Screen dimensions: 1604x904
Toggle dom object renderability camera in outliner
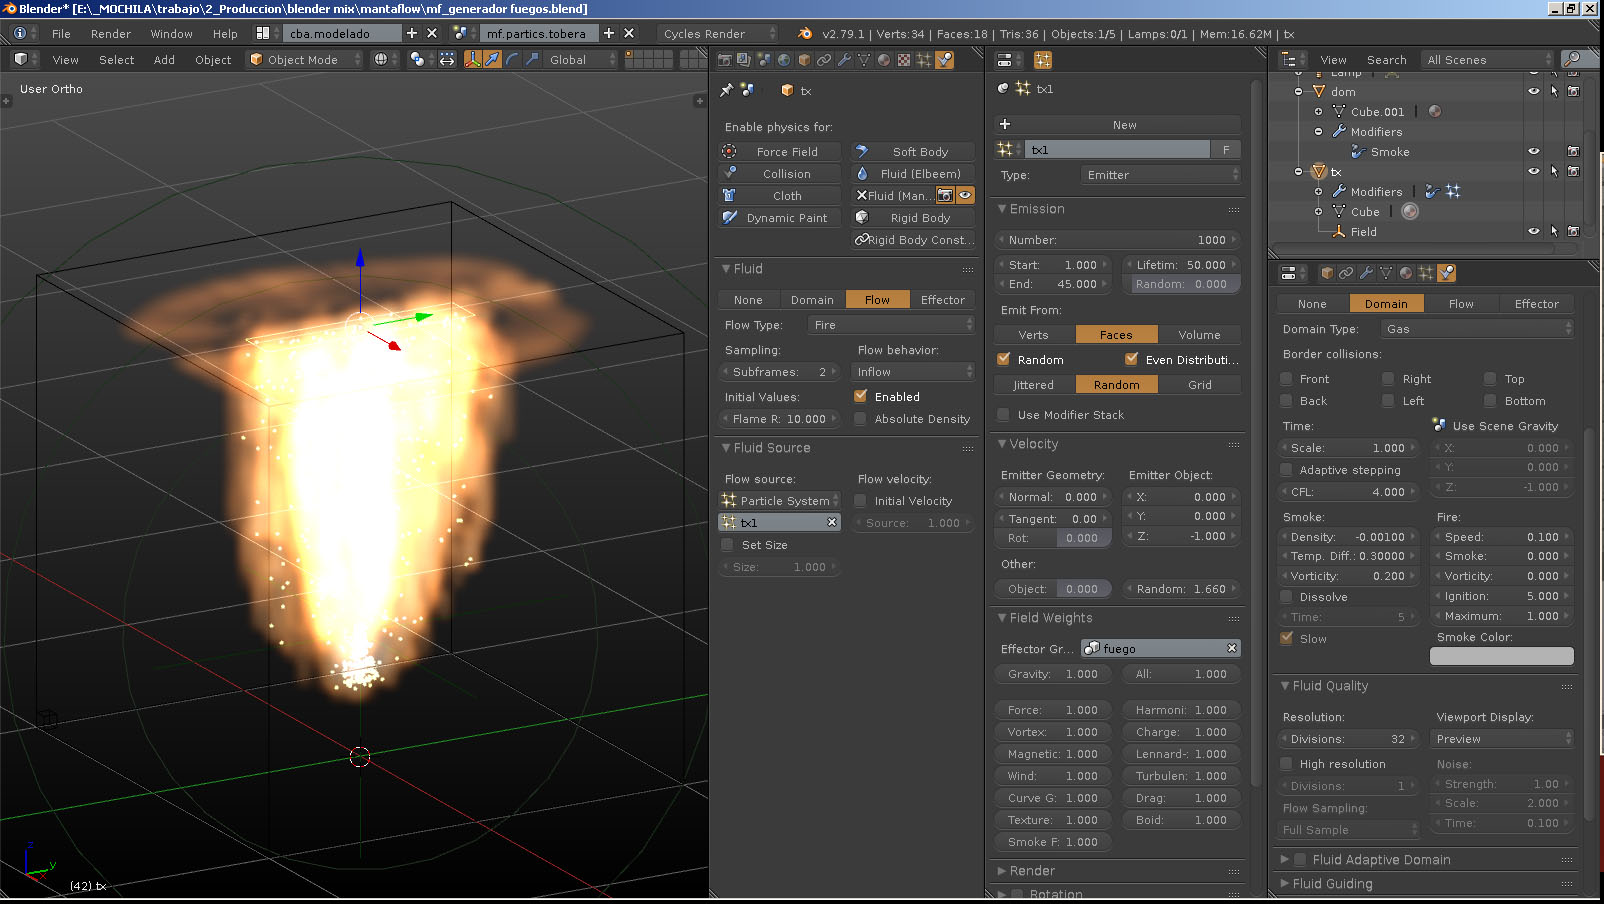(1573, 91)
